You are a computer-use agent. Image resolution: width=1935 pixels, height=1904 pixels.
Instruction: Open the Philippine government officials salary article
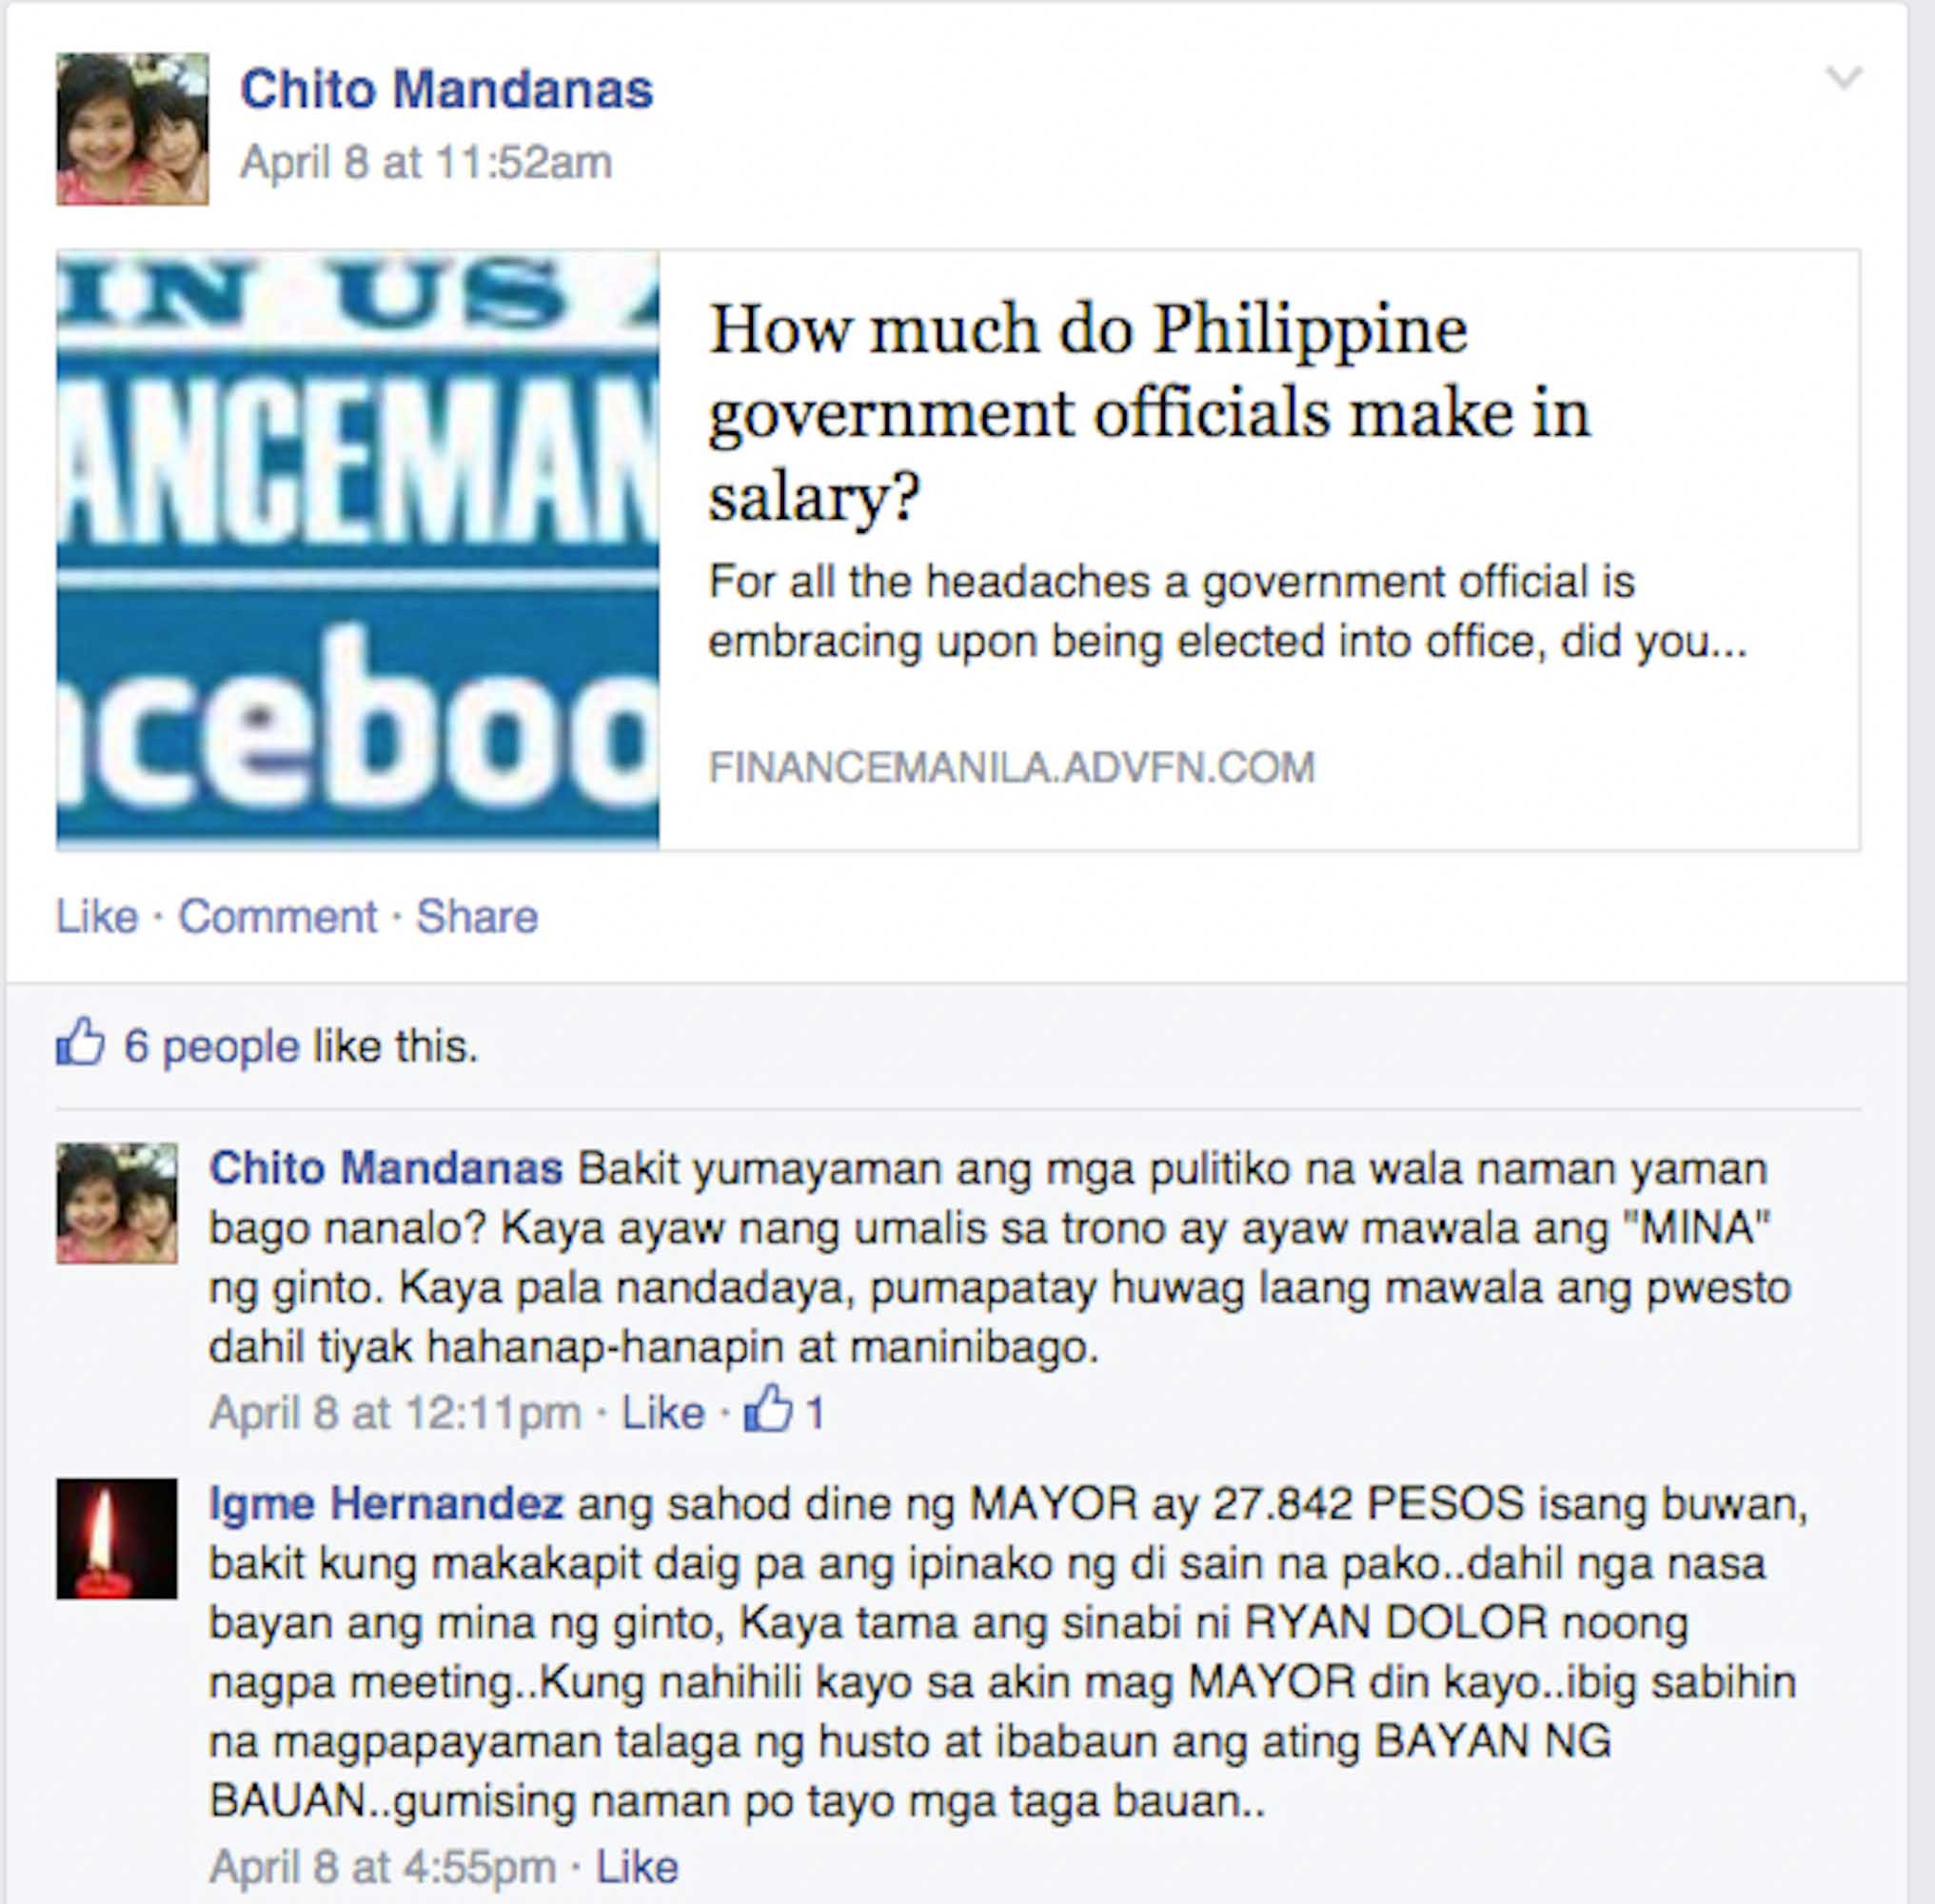click(x=1149, y=411)
